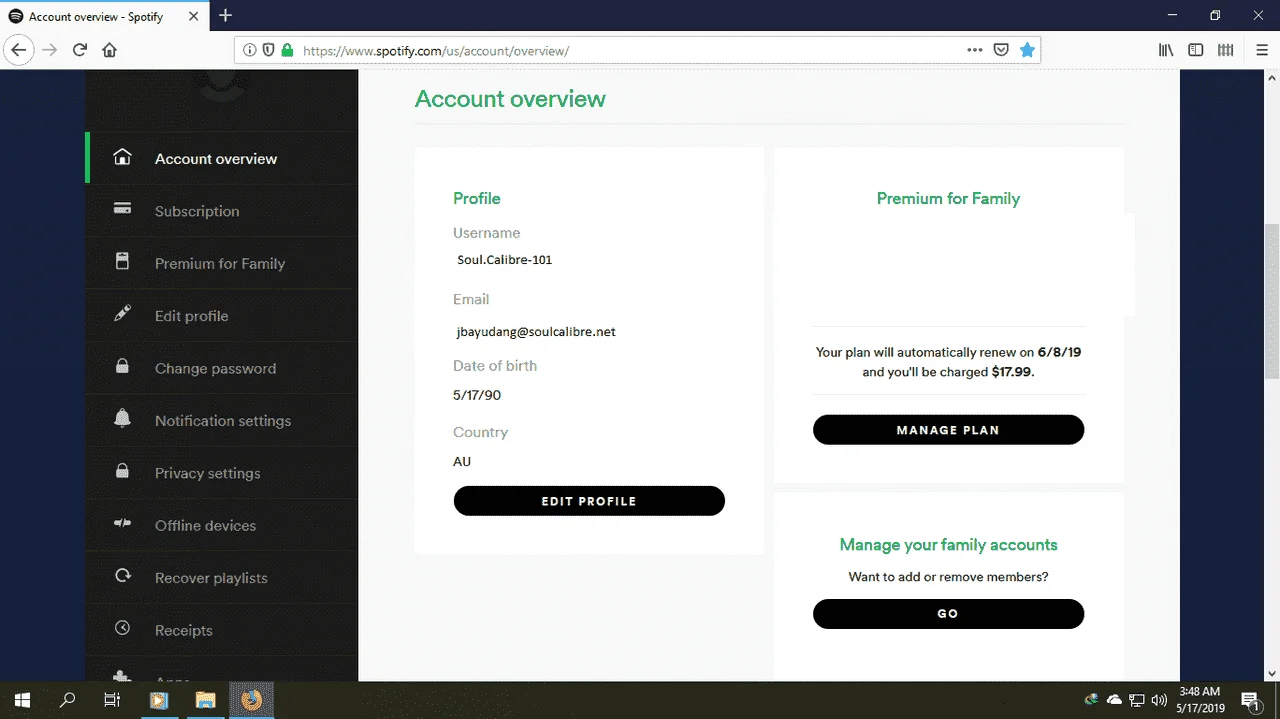
Task: Click the lock icon beside Change password
Action: coord(122,366)
